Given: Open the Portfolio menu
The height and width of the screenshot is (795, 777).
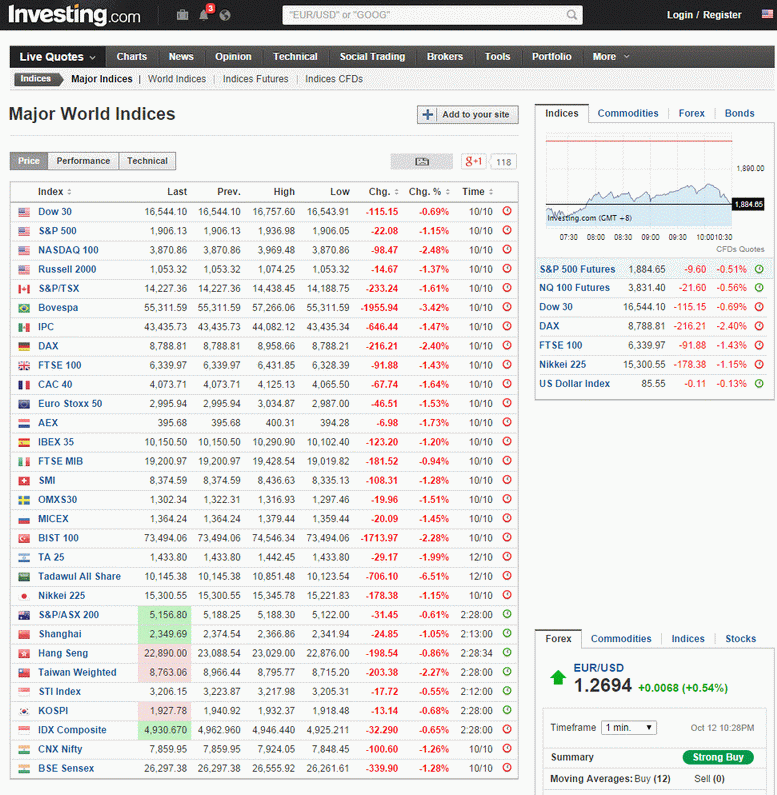Looking at the screenshot, I should pyautogui.click(x=551, y=57).
